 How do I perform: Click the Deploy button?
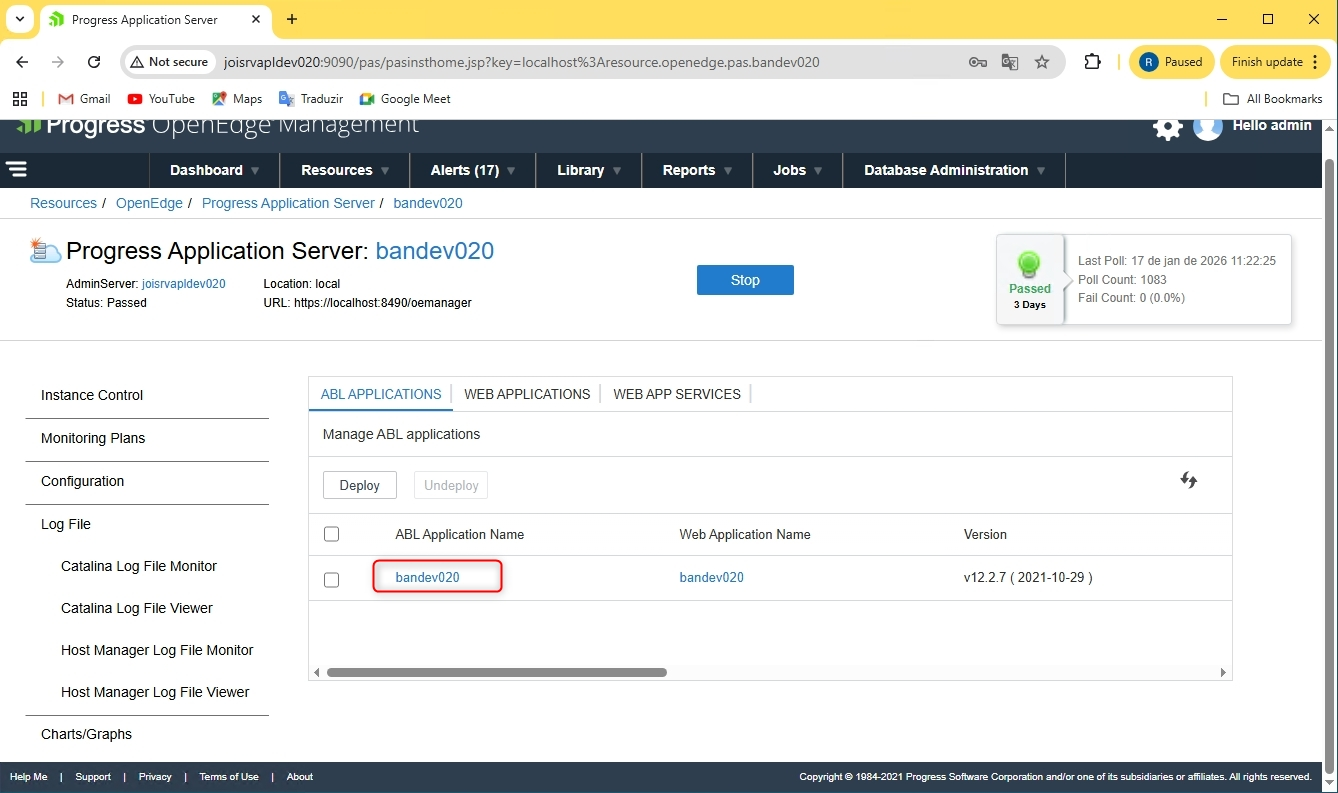point(360,485)
